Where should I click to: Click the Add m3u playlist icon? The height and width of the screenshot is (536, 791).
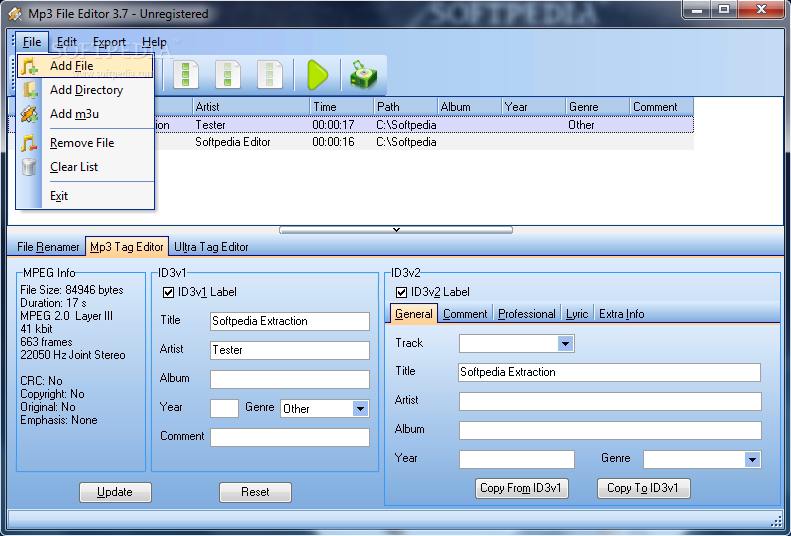click(x=29, y=114)
